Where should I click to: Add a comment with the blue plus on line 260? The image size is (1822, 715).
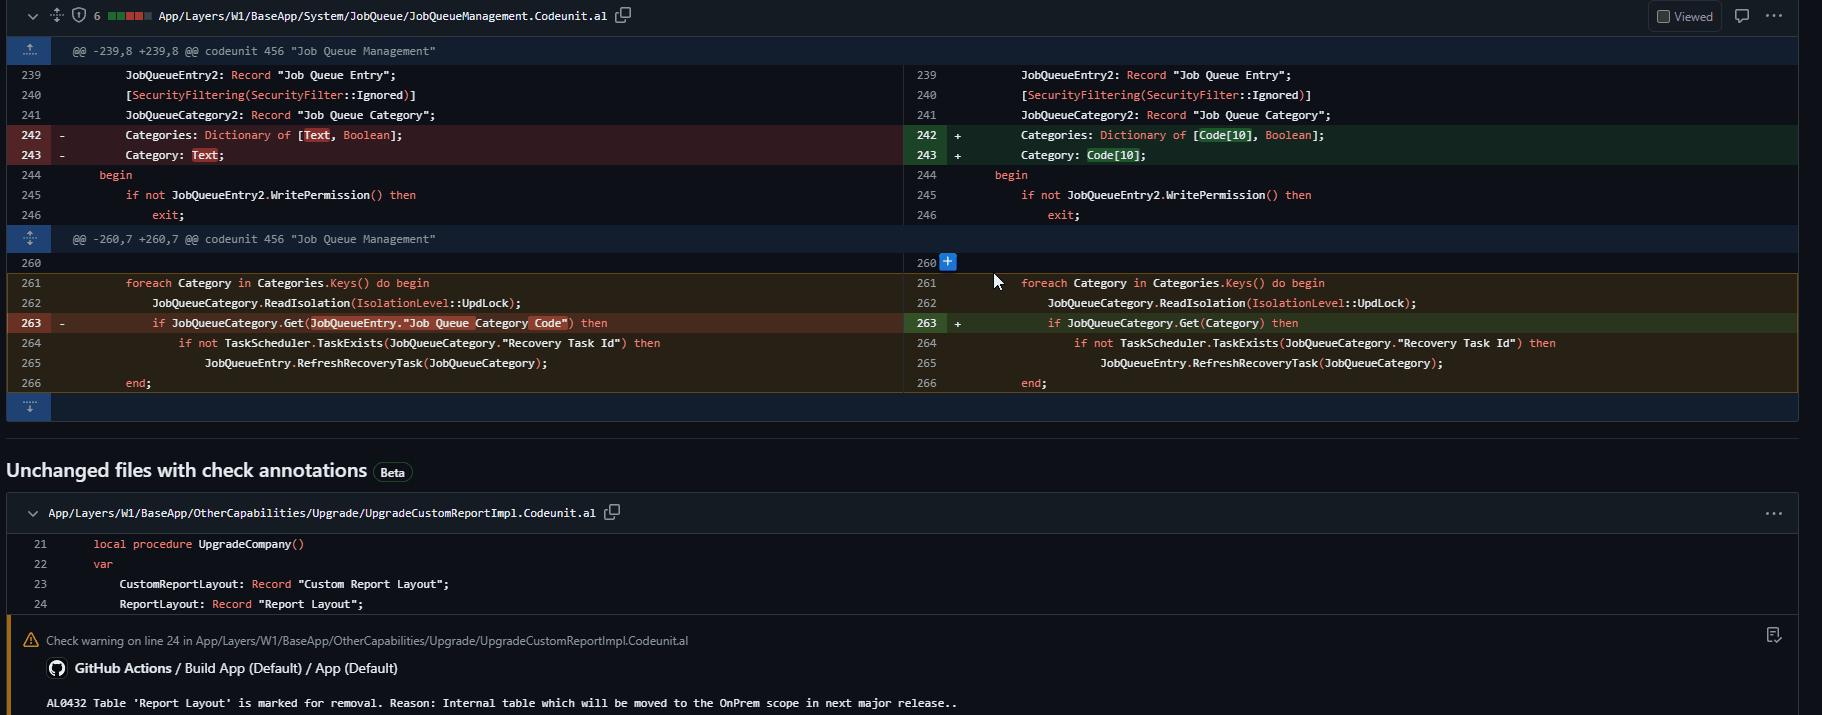pos(948,262)
